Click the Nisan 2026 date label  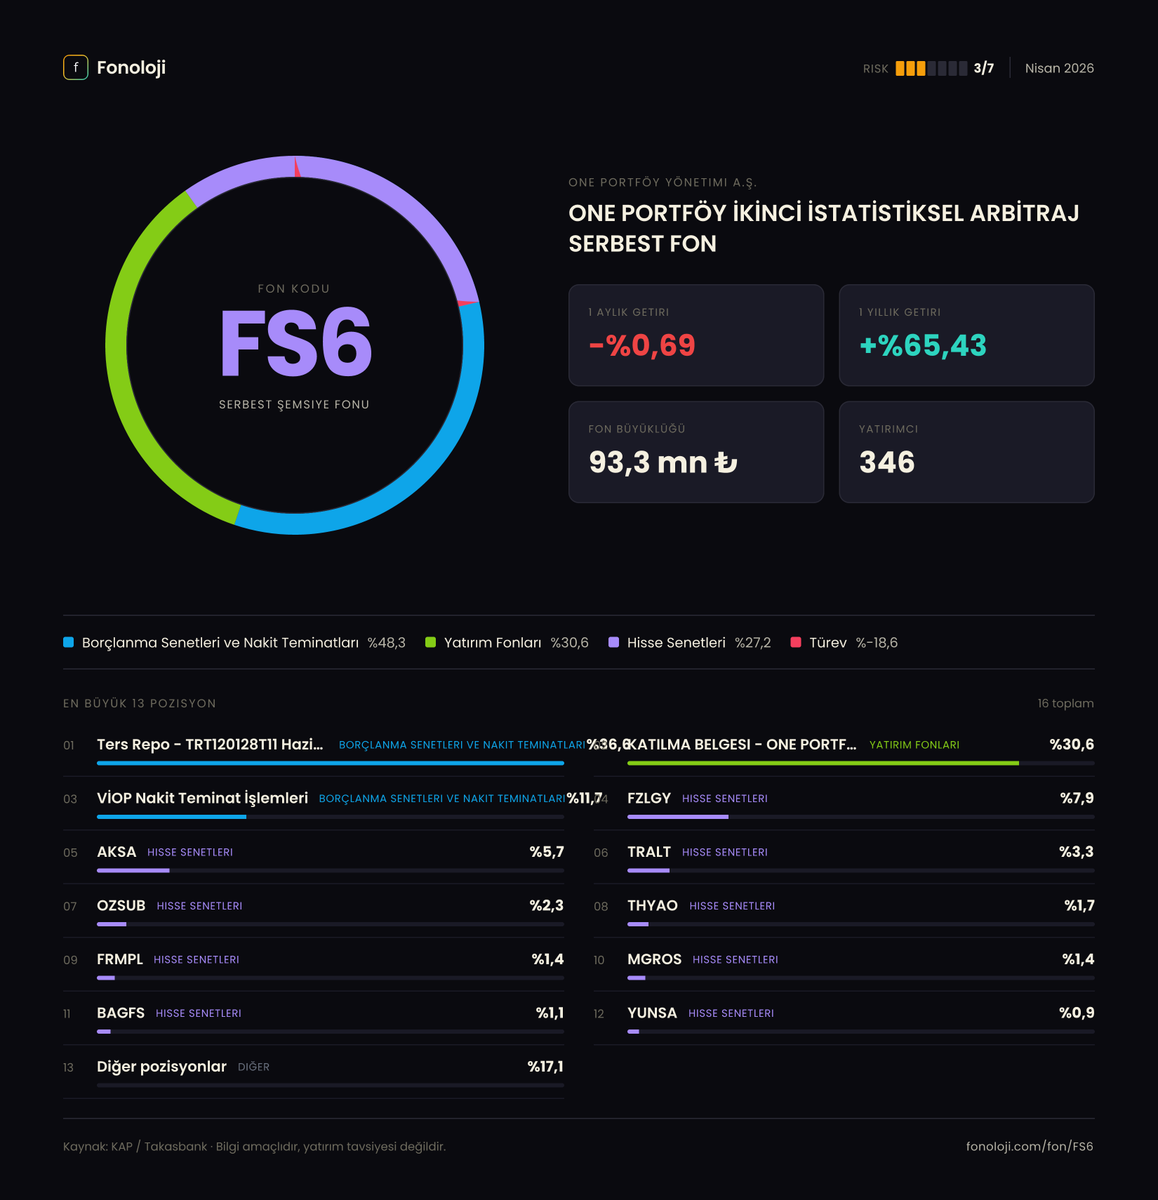pyautogui.click(x=1059, y=68)
